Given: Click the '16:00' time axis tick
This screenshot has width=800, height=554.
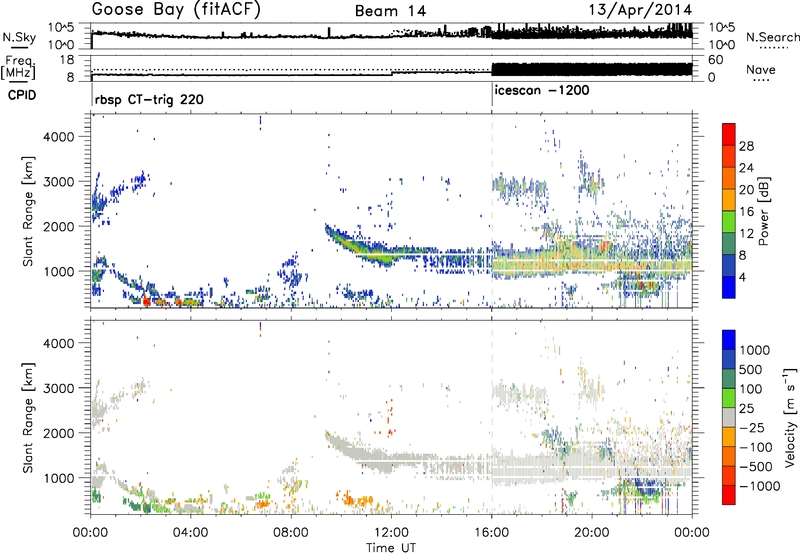Looking at the screenshot, I should [x=491, y=533].
